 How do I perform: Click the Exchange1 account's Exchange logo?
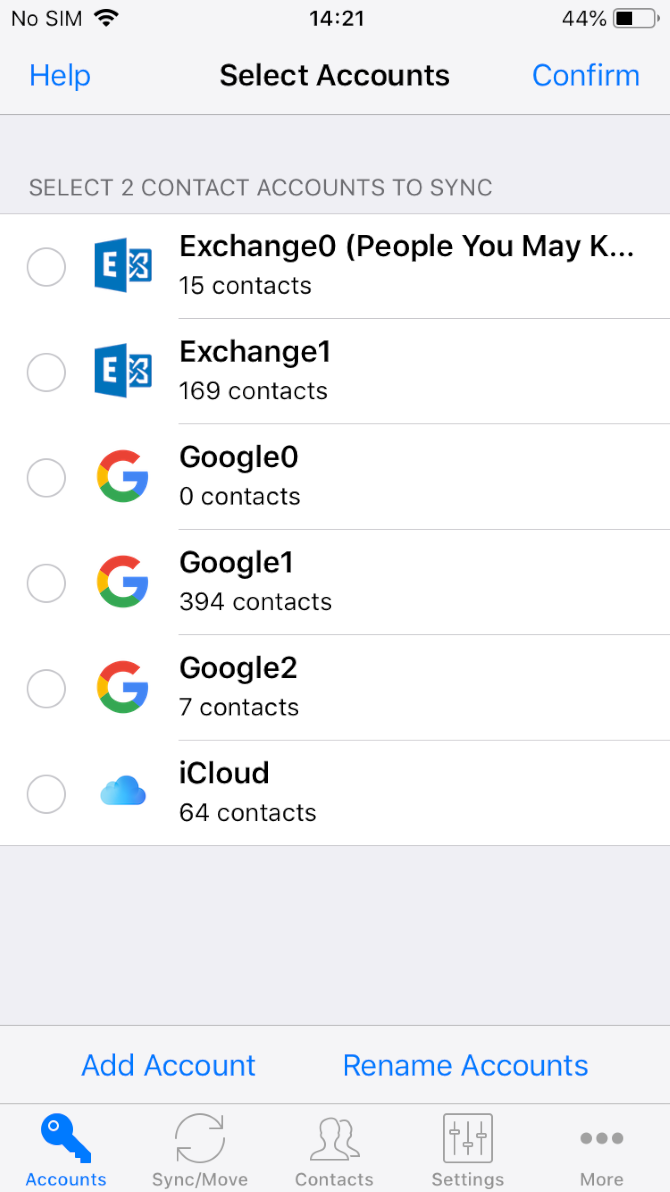(x=122, y=371)
